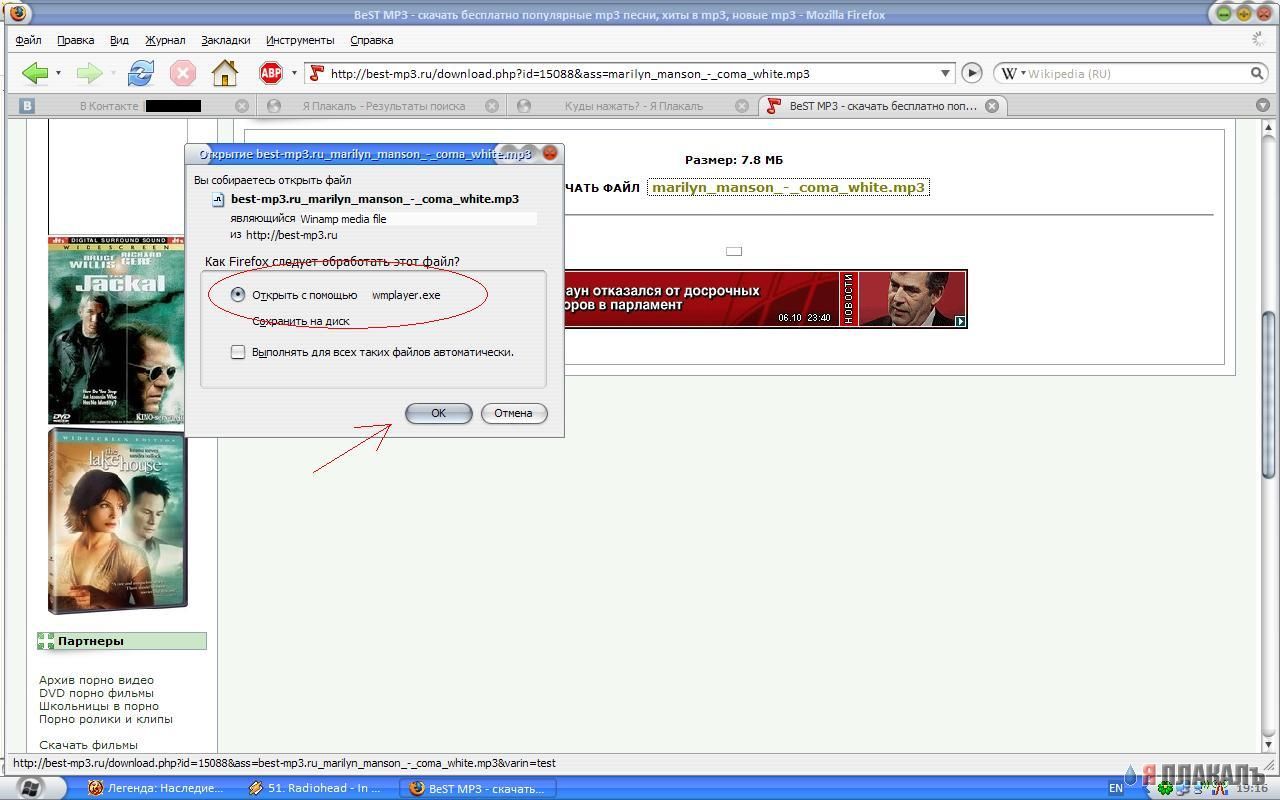Image resolution: width=1280 pixels, height=800 pixels.
Task: Click the Отмена button
Action: tap(513, 413)
